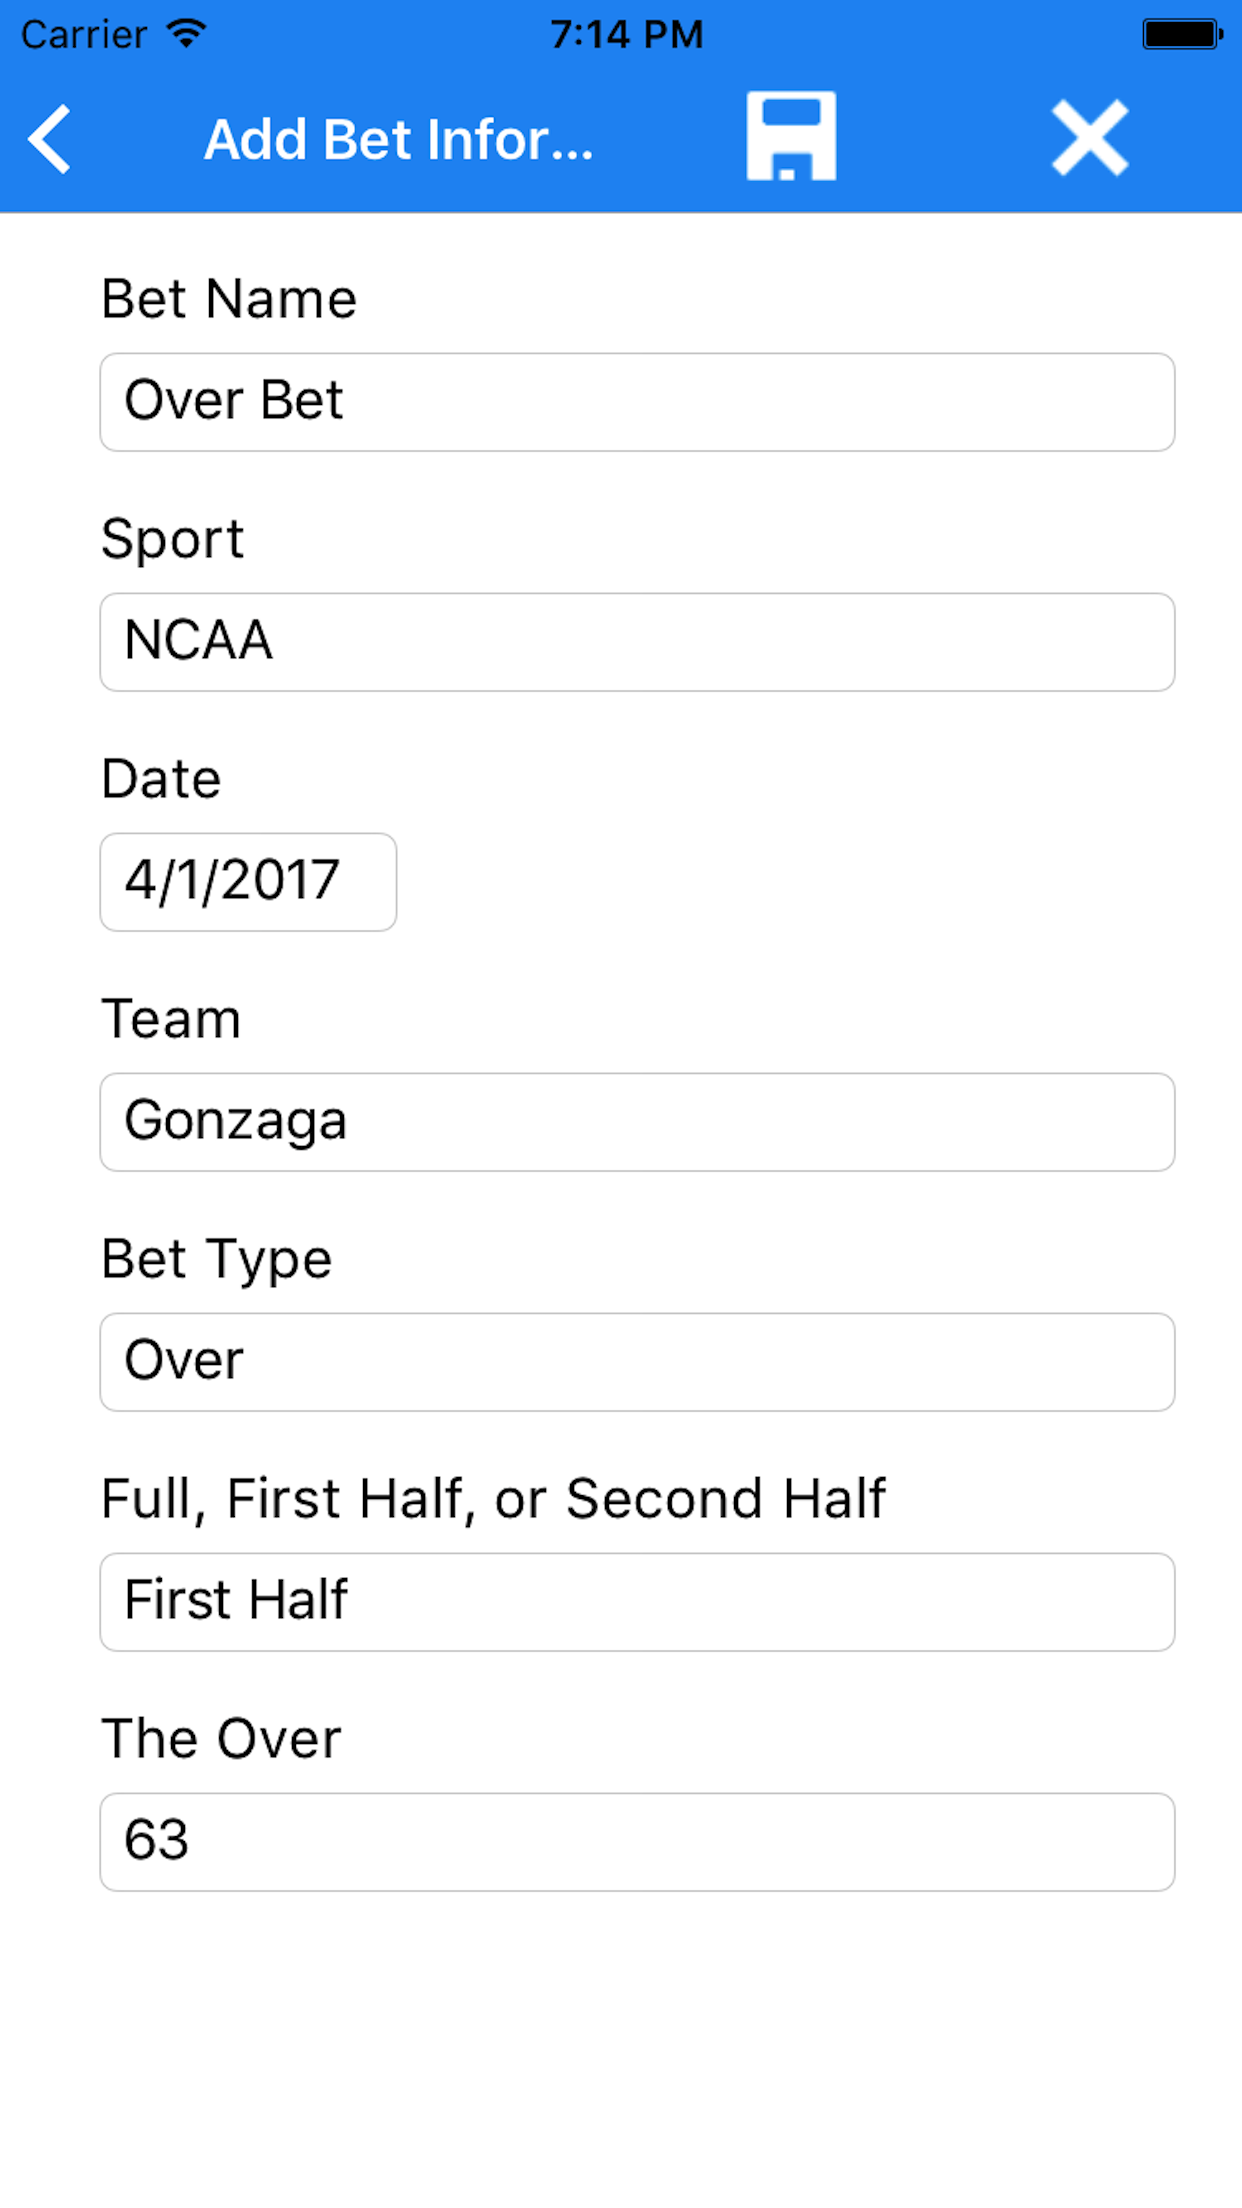Screen dimensions: 1242x2208
Task: Tap the Wi-Fi status icon
Action: (187, 33)
